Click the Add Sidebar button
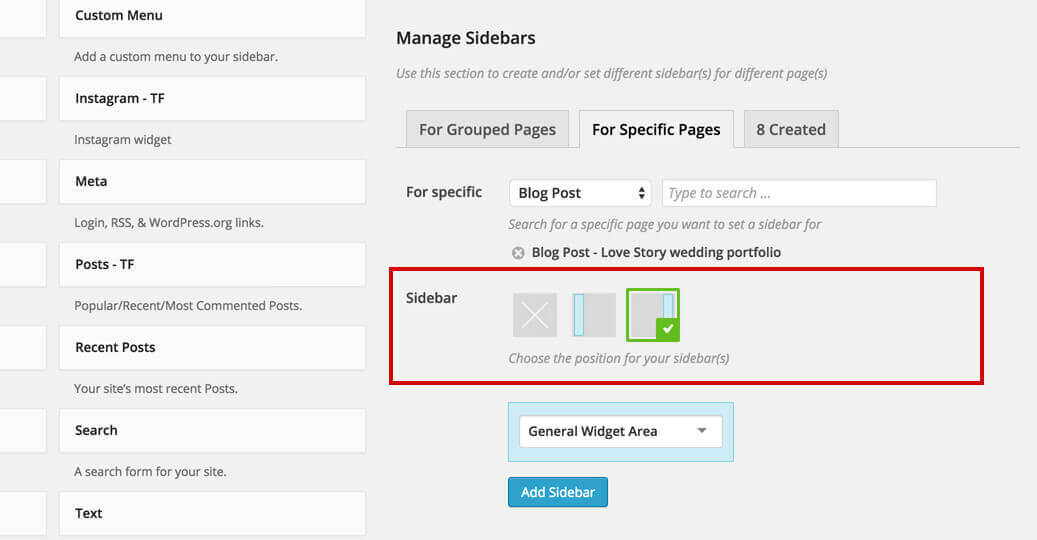 tap(558, 492)
